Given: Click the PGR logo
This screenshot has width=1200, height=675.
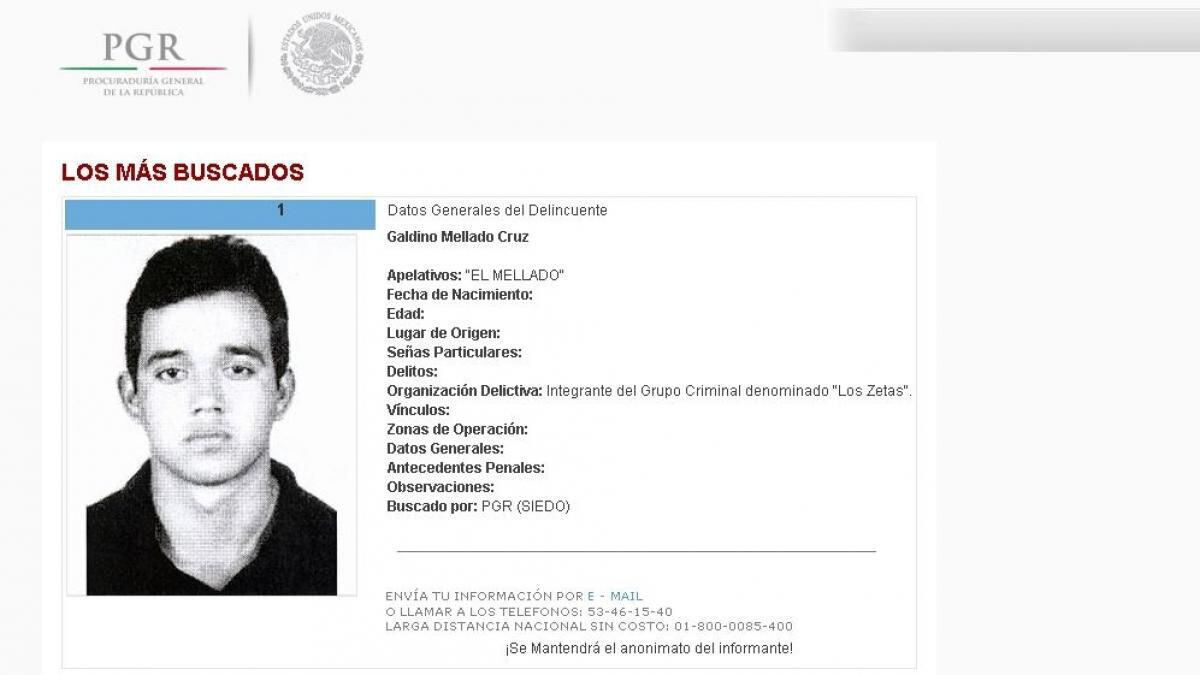Looking at the screenshot, I should tap(143, 64).
